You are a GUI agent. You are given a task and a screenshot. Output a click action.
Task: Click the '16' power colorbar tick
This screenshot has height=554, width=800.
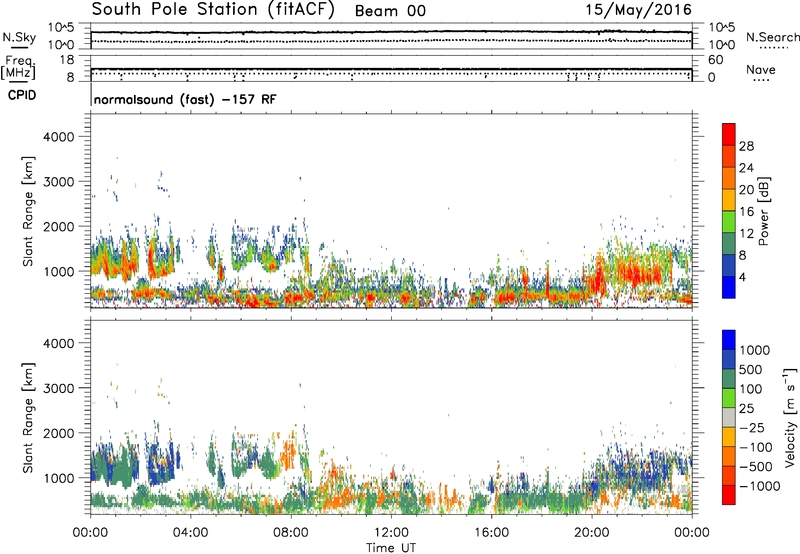(746, 212)
